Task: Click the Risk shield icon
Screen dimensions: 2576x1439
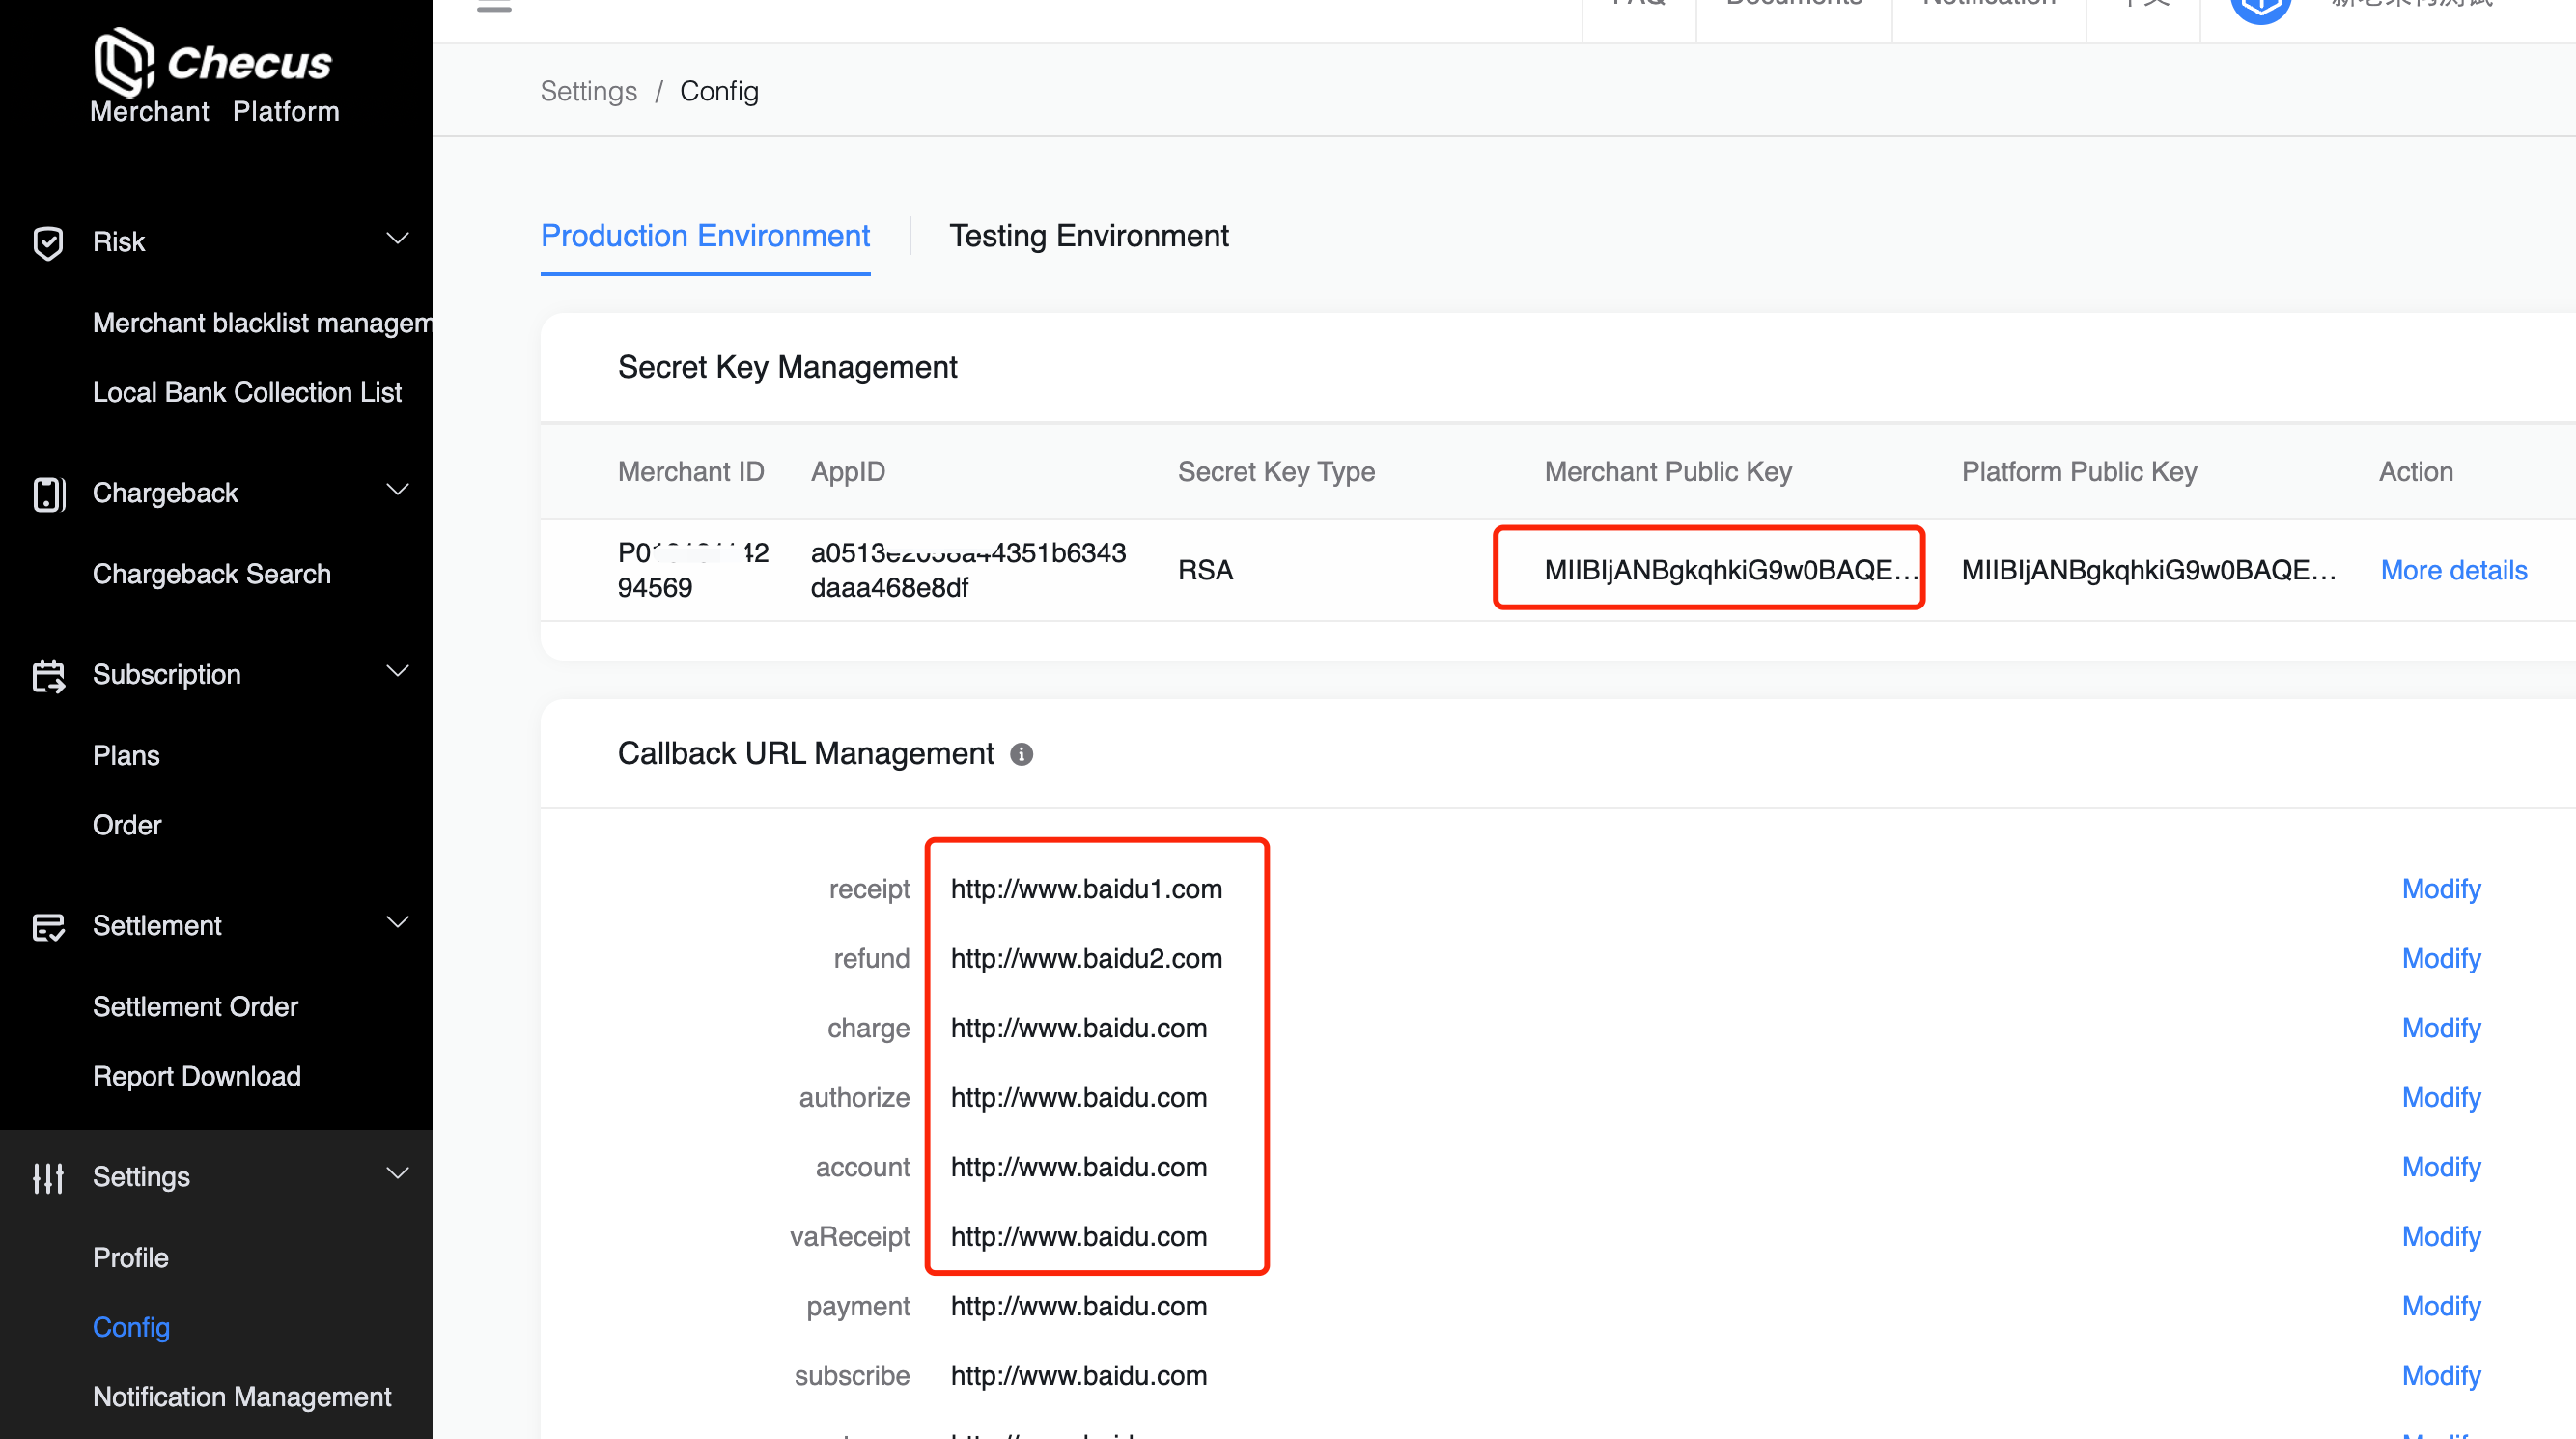Action: point(48,242)
